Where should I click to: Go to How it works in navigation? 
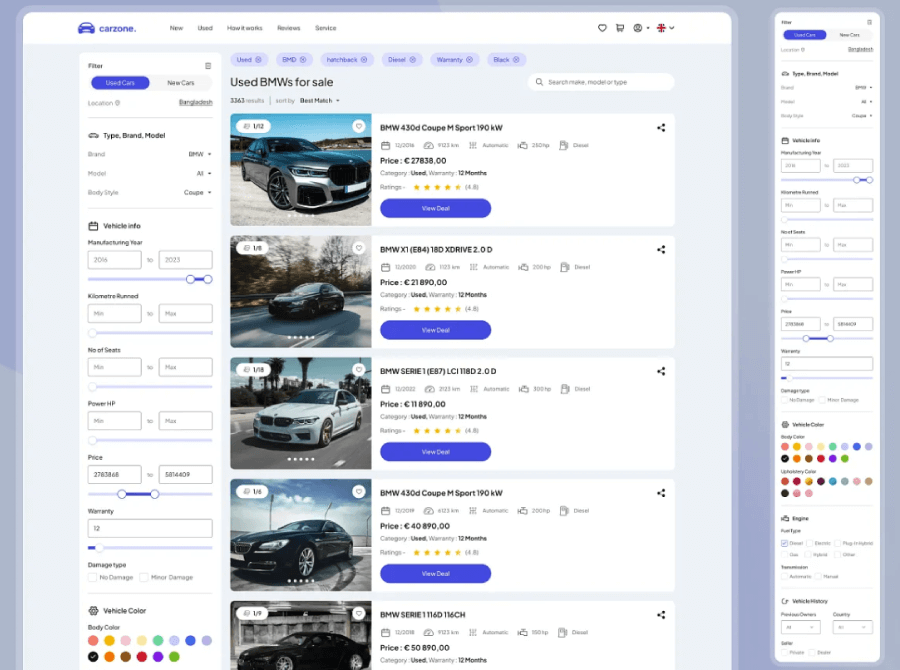pos(245,28)
